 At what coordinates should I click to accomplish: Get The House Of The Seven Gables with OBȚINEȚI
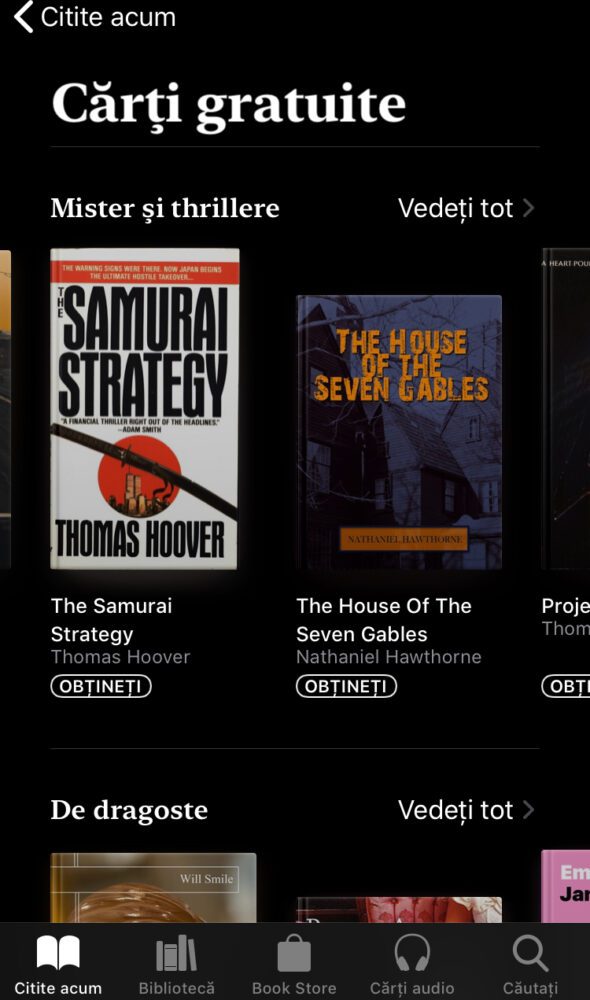pyautogui.click(x=346, y=687)
